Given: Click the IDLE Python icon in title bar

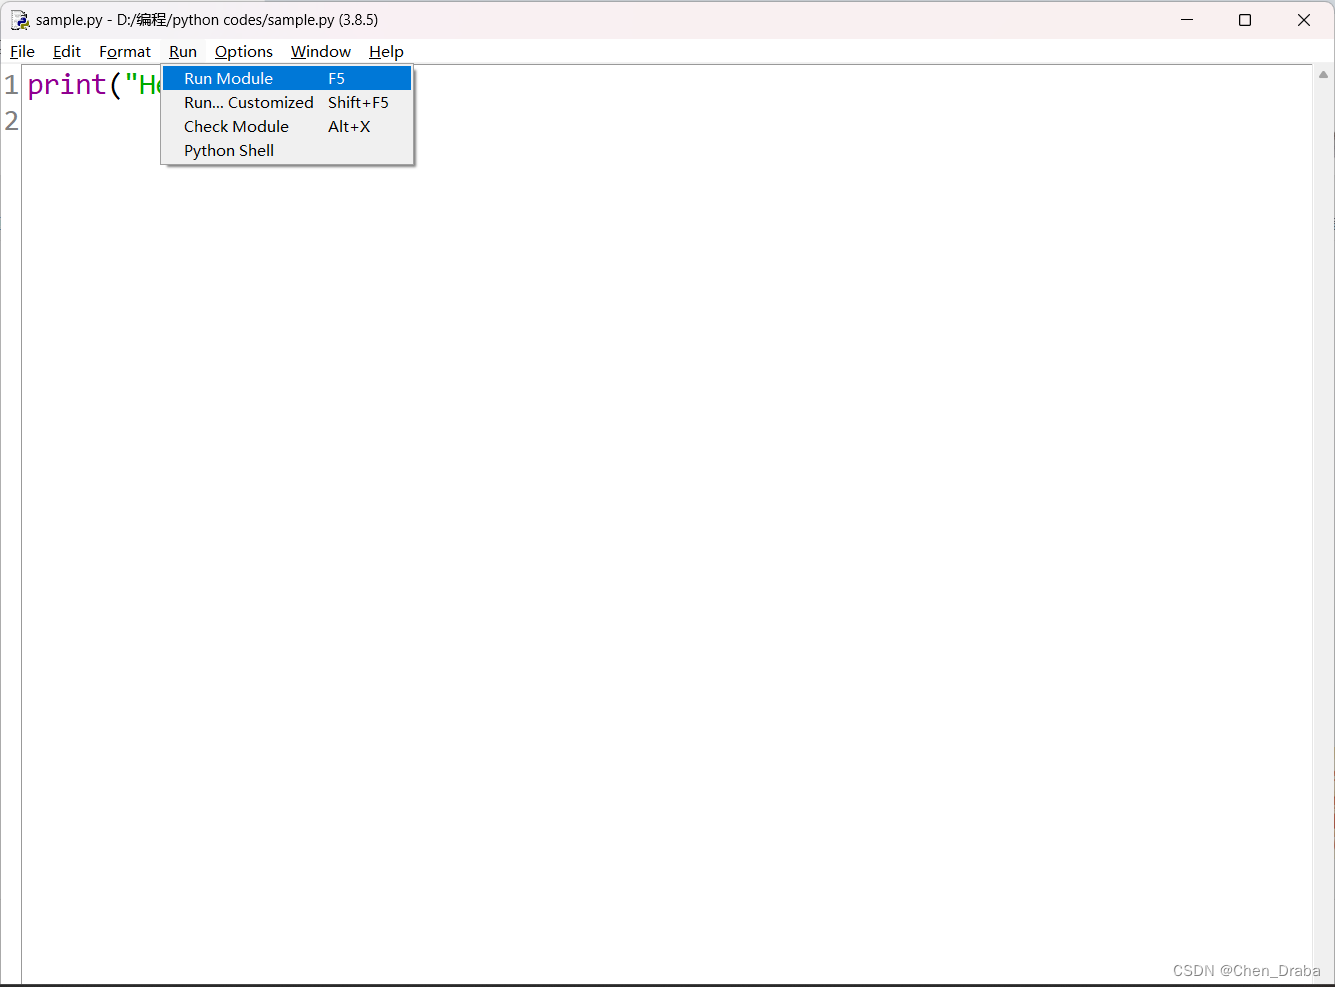Looking at the screenshot, I should 20,20.
